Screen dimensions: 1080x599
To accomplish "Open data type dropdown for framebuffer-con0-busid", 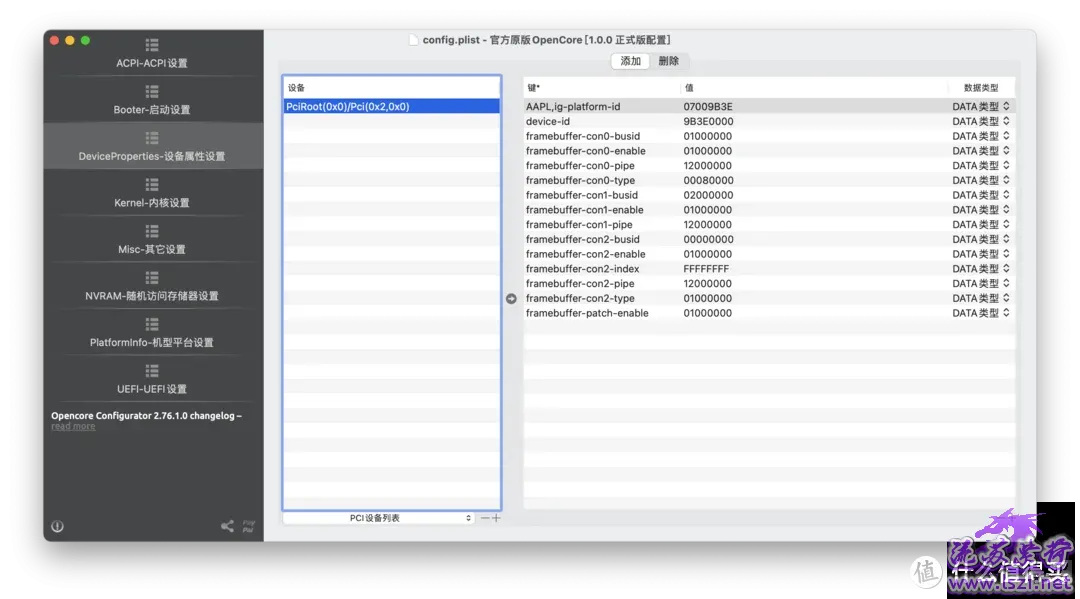I will click(x=981, y=136).
